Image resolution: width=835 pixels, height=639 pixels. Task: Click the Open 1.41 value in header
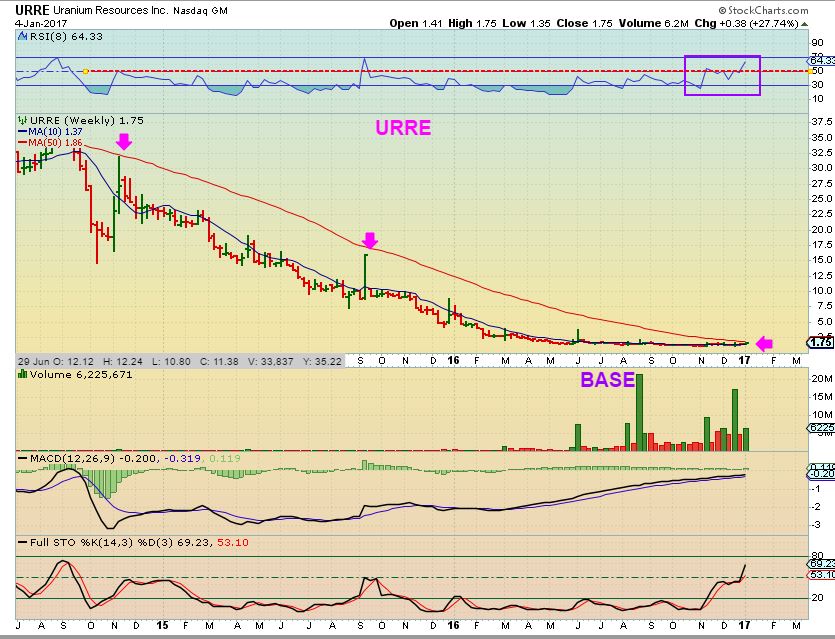point(416,23)
